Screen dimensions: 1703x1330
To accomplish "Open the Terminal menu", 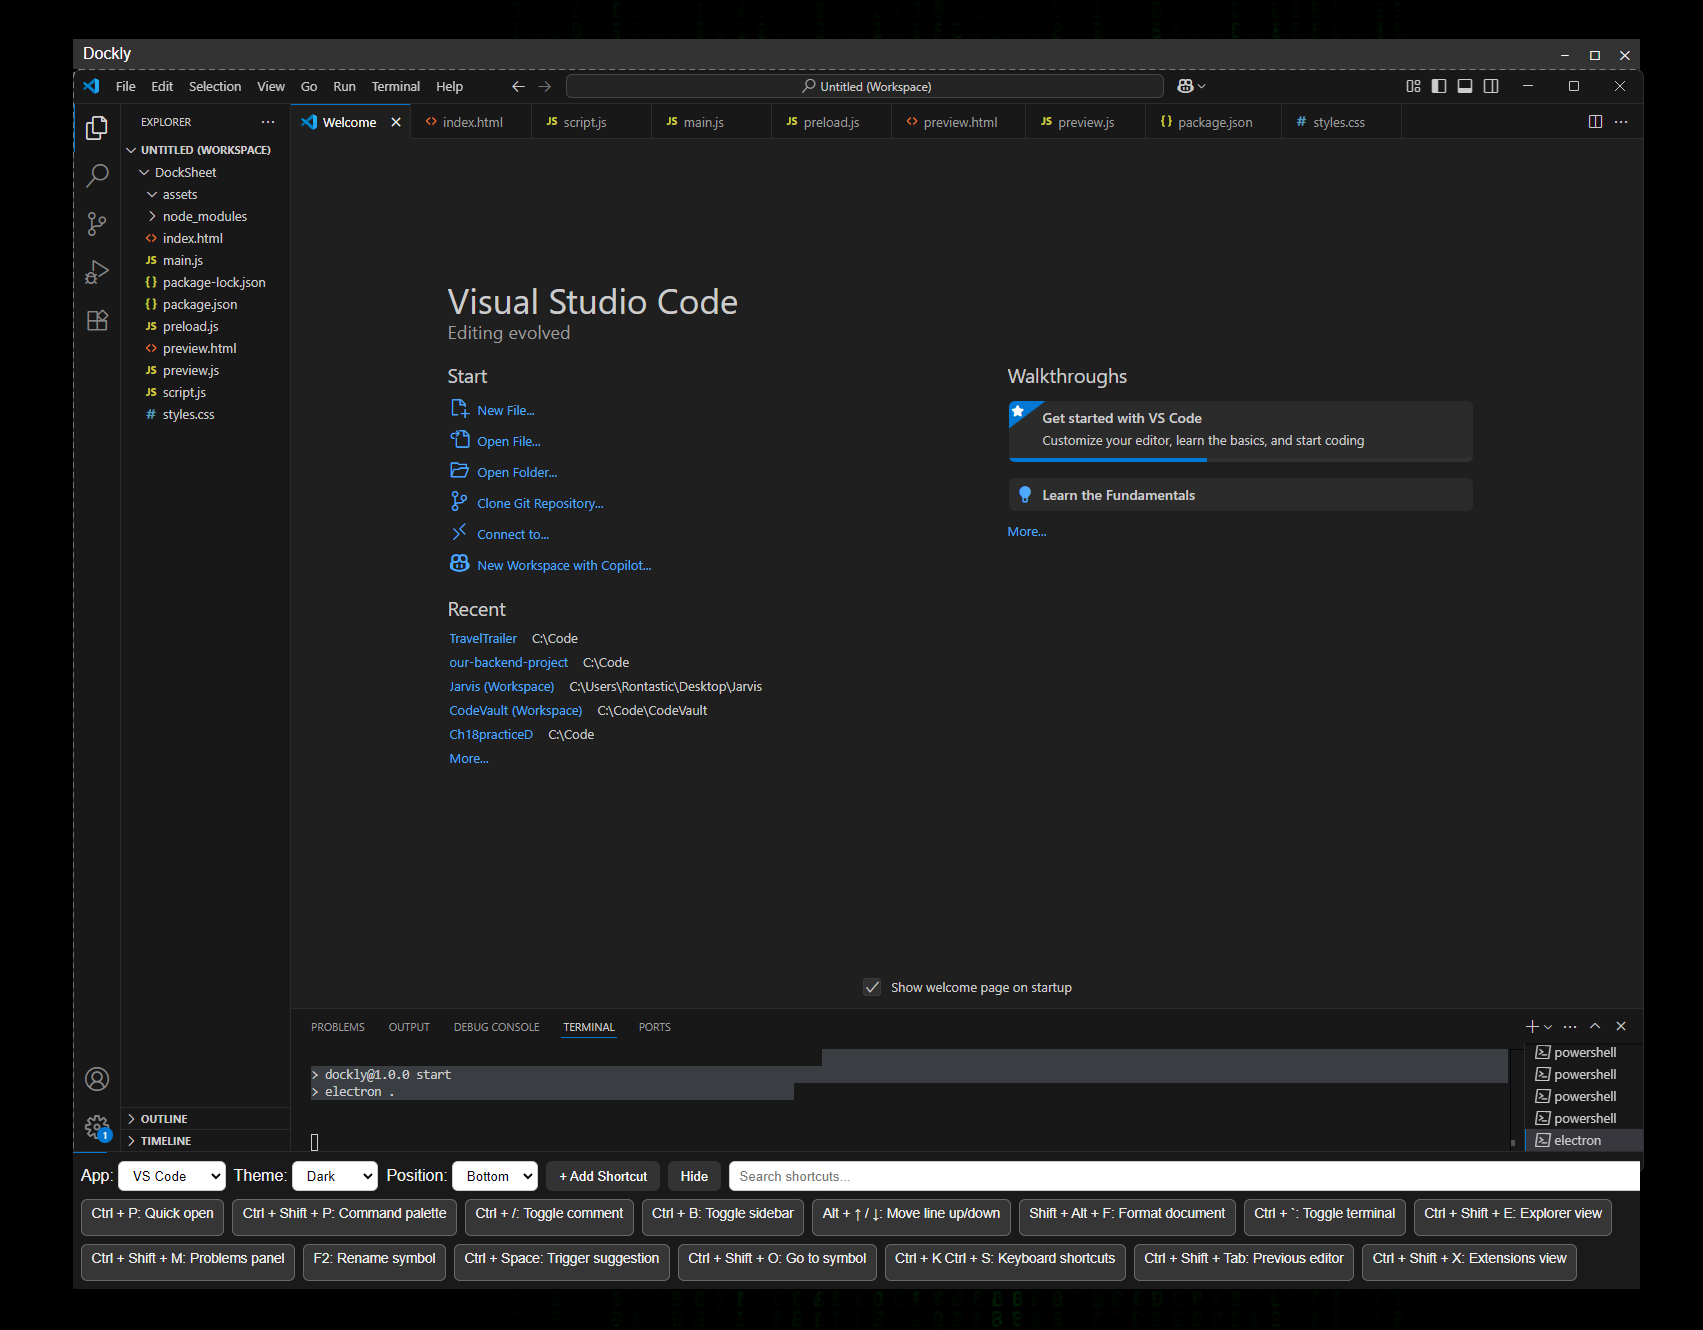I will pos(396,86).
